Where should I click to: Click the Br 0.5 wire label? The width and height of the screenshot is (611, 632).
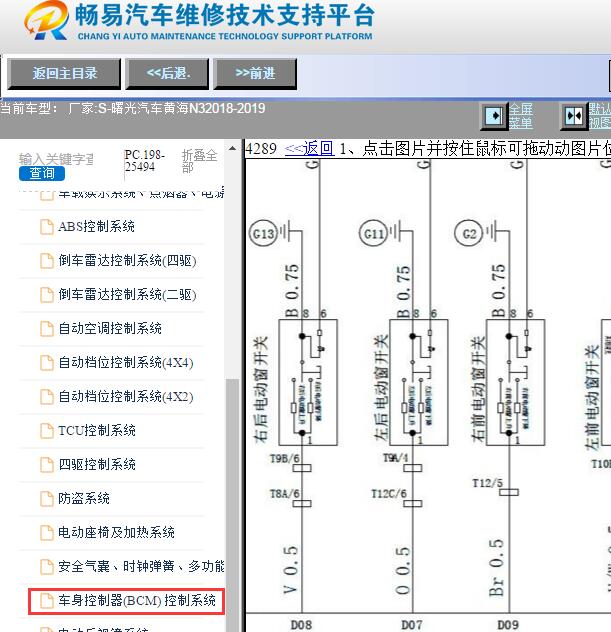[497, 568]
